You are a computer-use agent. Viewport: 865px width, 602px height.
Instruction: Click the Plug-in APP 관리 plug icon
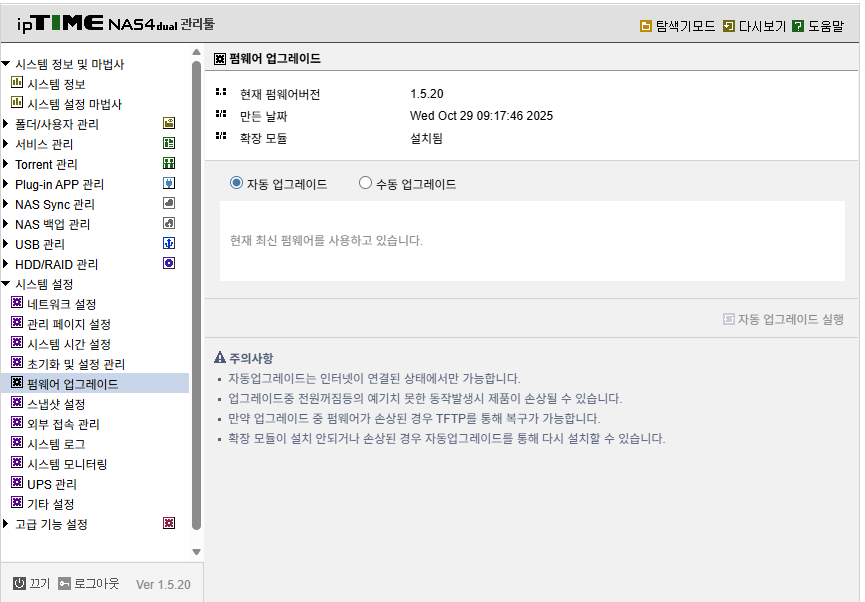tap(169, 183)
